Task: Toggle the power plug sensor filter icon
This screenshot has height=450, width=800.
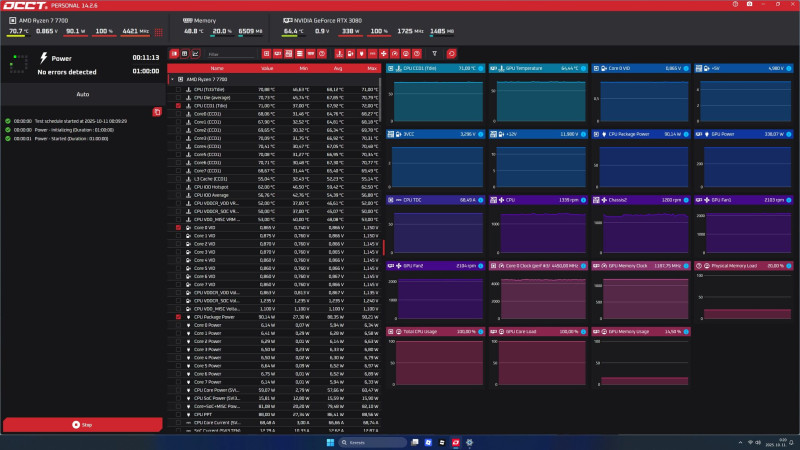Action: click(x=362, y=54)
